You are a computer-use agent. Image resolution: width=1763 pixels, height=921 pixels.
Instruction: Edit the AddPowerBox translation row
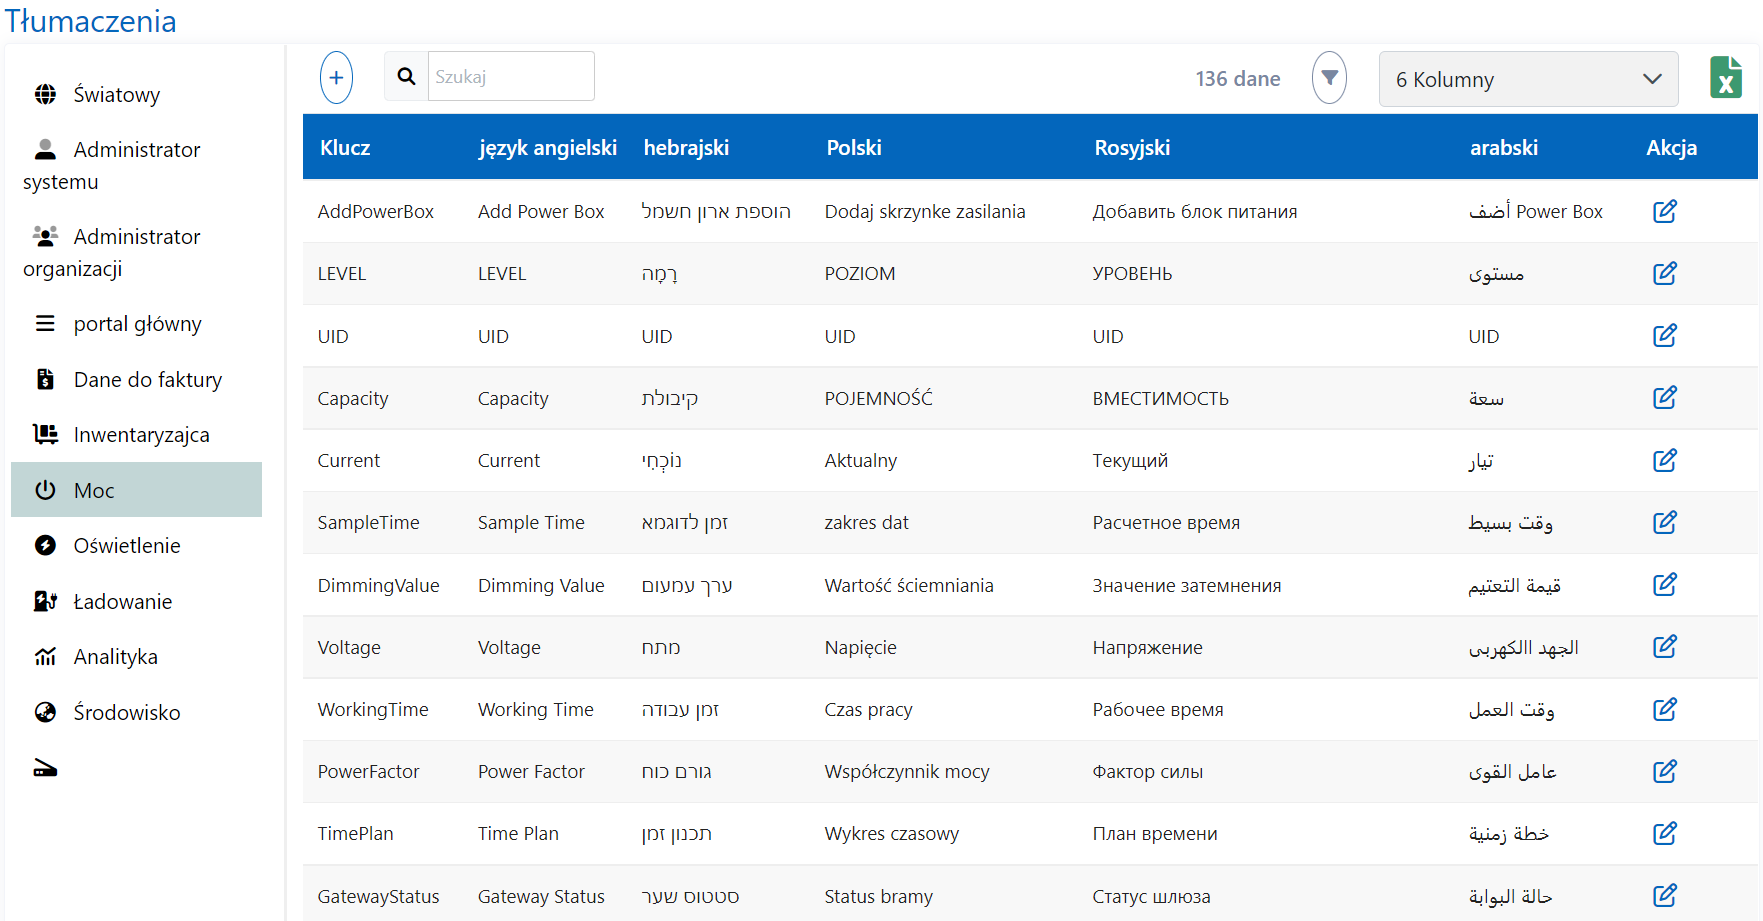coord(1664,211)
